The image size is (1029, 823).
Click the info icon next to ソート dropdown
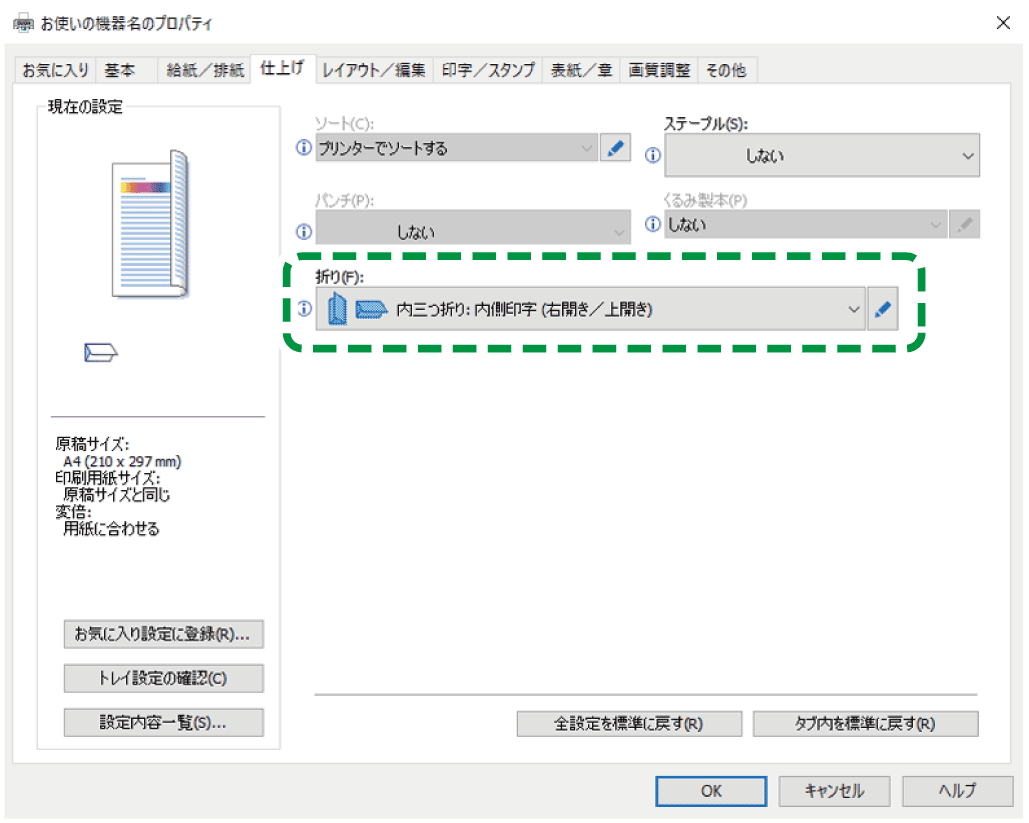(305, 149)
